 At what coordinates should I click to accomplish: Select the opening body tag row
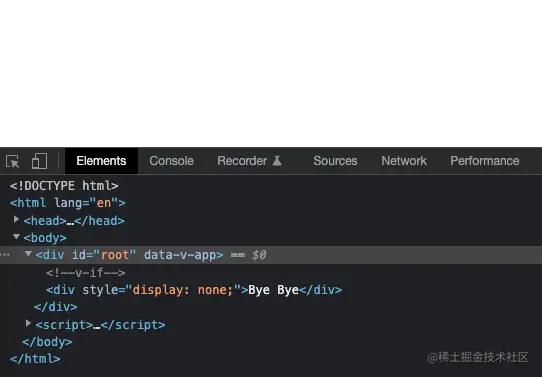(45, 238)
